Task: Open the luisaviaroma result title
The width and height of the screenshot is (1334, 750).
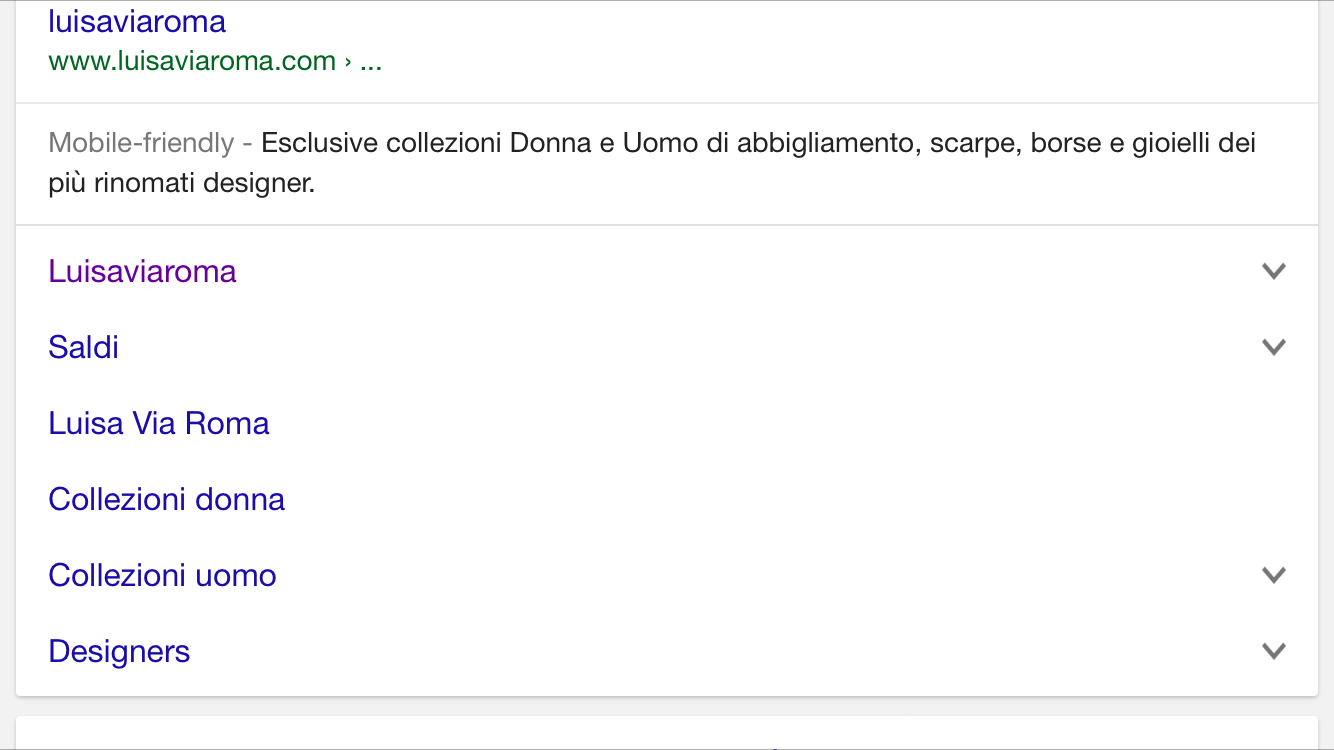Action: coord(137,21)
